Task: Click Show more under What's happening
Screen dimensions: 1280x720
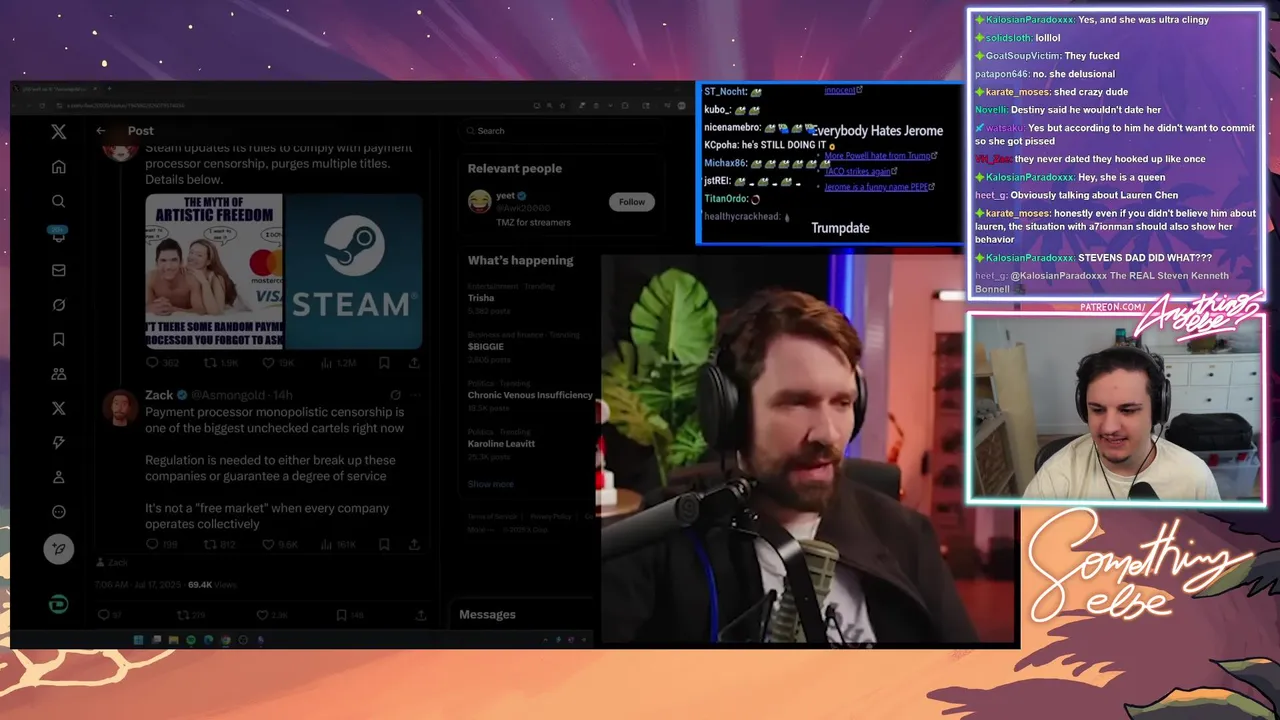Action: click(490, 484)
